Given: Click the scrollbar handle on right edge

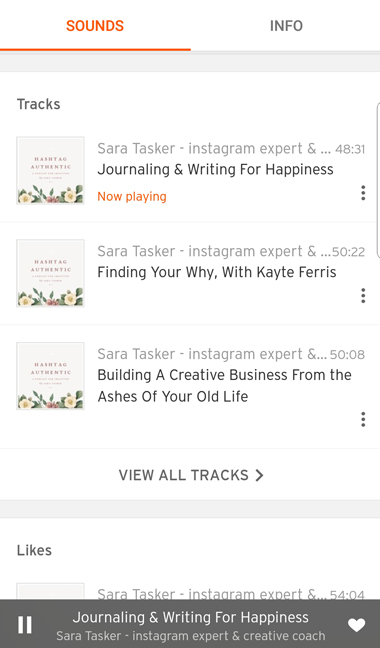Looking at the screenshot, I should pos(378,180).
